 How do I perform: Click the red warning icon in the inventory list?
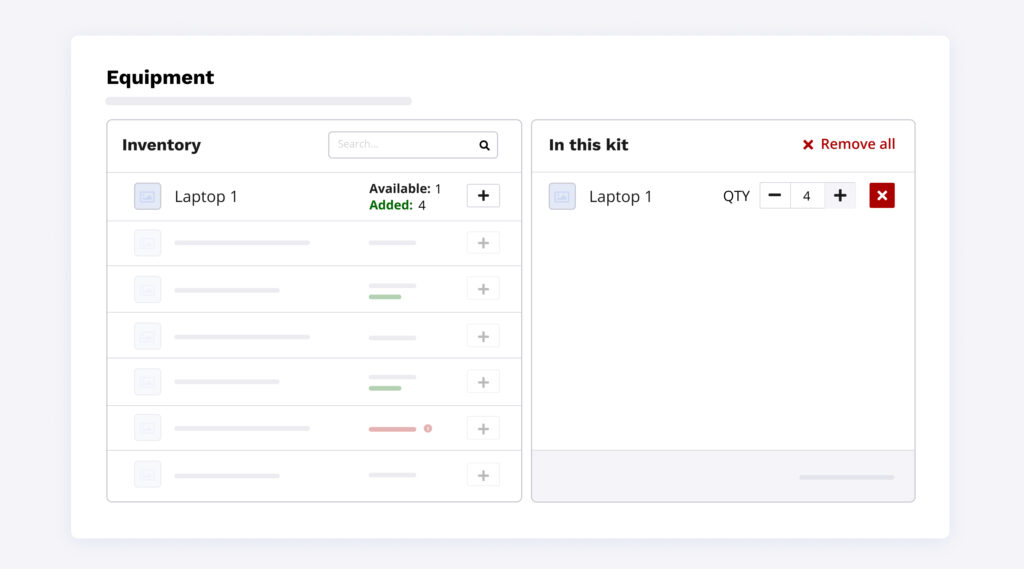(428, 428)
